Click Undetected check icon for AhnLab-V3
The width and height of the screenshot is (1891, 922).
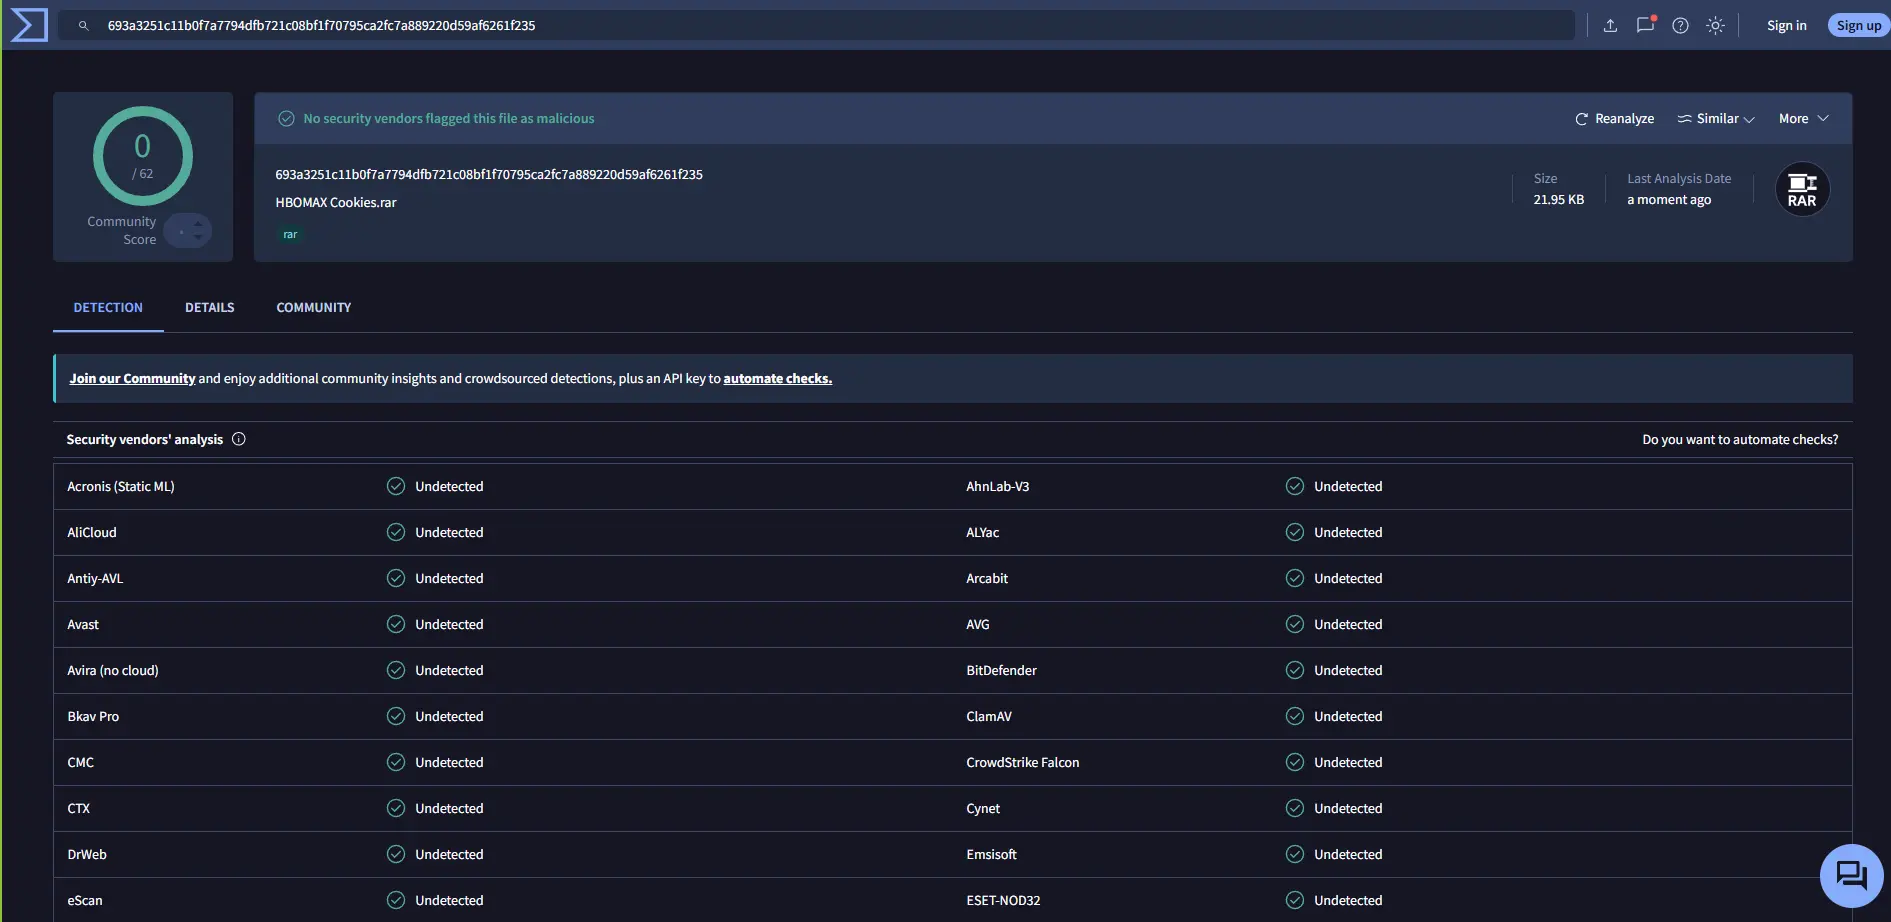pos(1295,487)
